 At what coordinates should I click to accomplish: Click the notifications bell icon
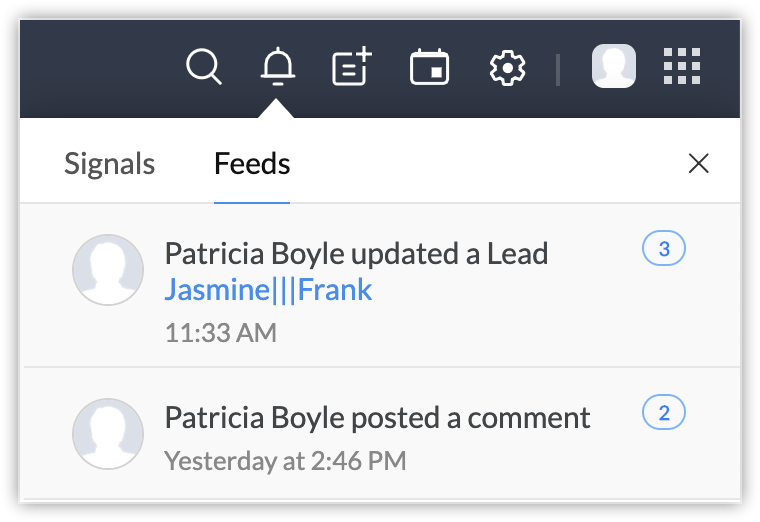[278, 68]
